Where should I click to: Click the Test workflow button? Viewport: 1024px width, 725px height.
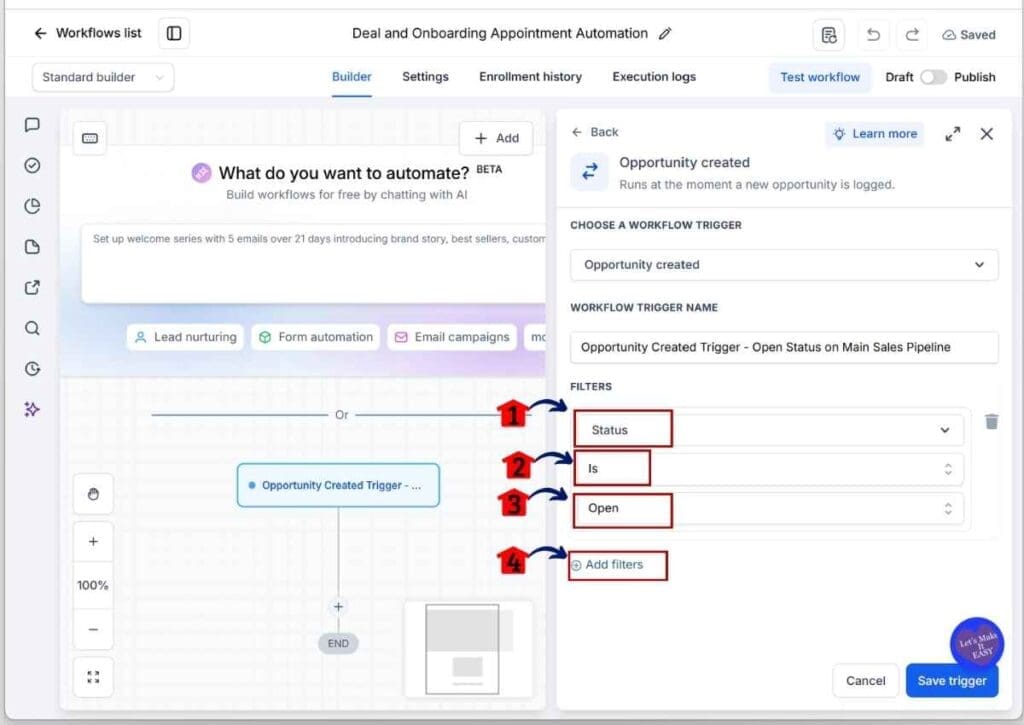[820, 77]
